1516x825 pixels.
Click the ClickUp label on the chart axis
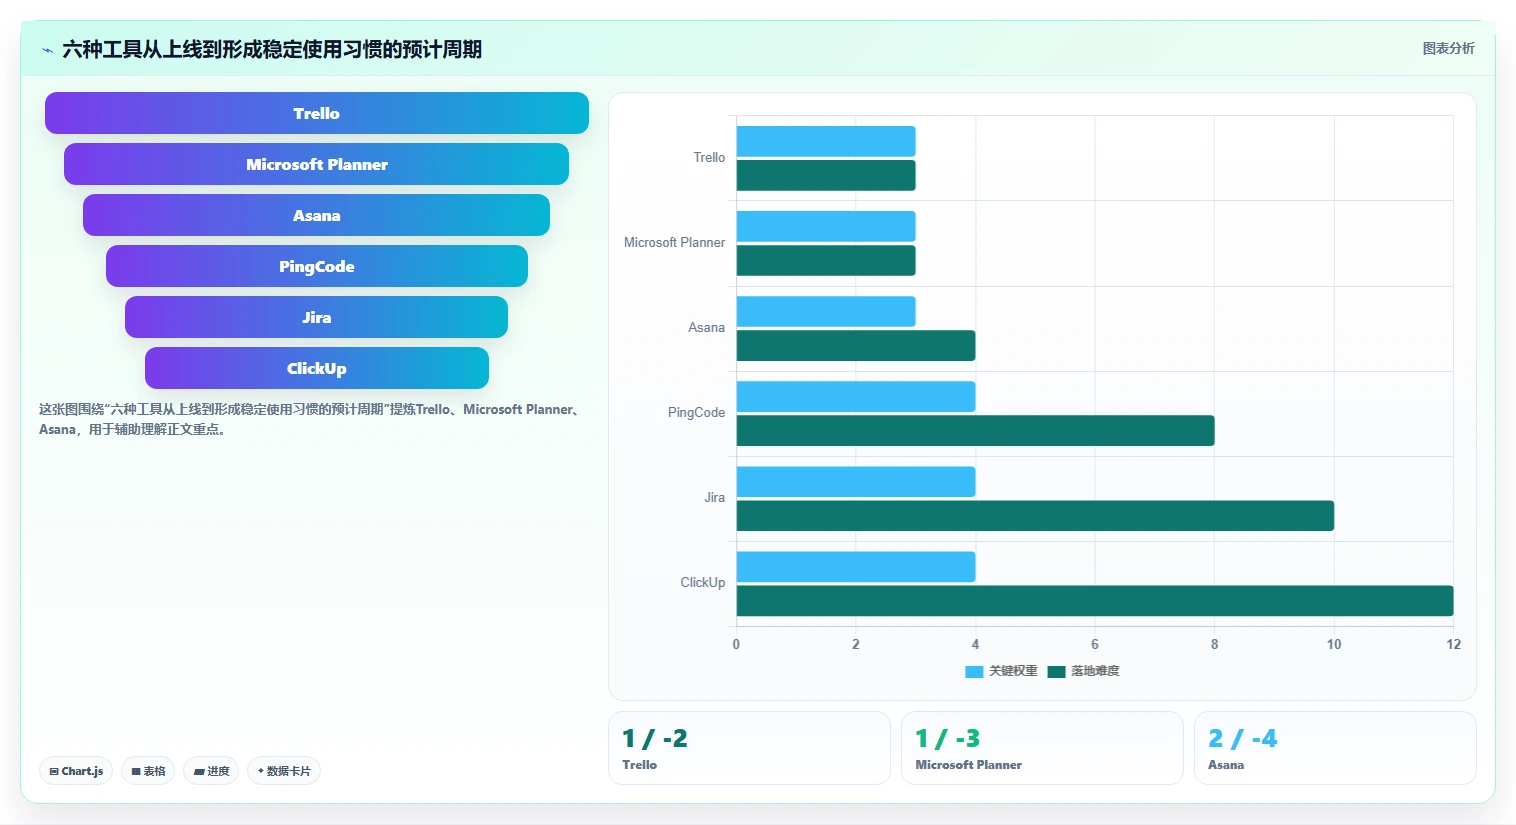(x=703, y=582)
